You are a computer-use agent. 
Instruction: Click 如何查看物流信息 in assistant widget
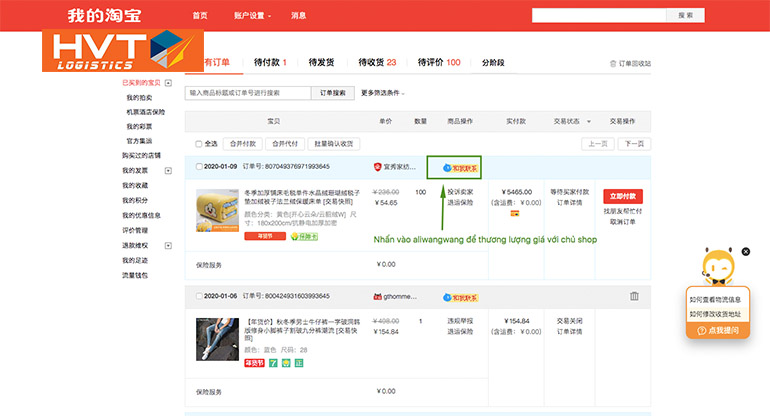tap(715, 300)
